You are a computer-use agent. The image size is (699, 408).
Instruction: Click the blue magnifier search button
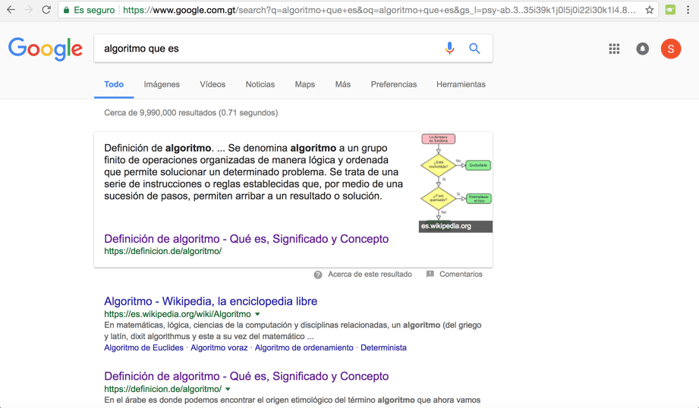click(475, 48)
